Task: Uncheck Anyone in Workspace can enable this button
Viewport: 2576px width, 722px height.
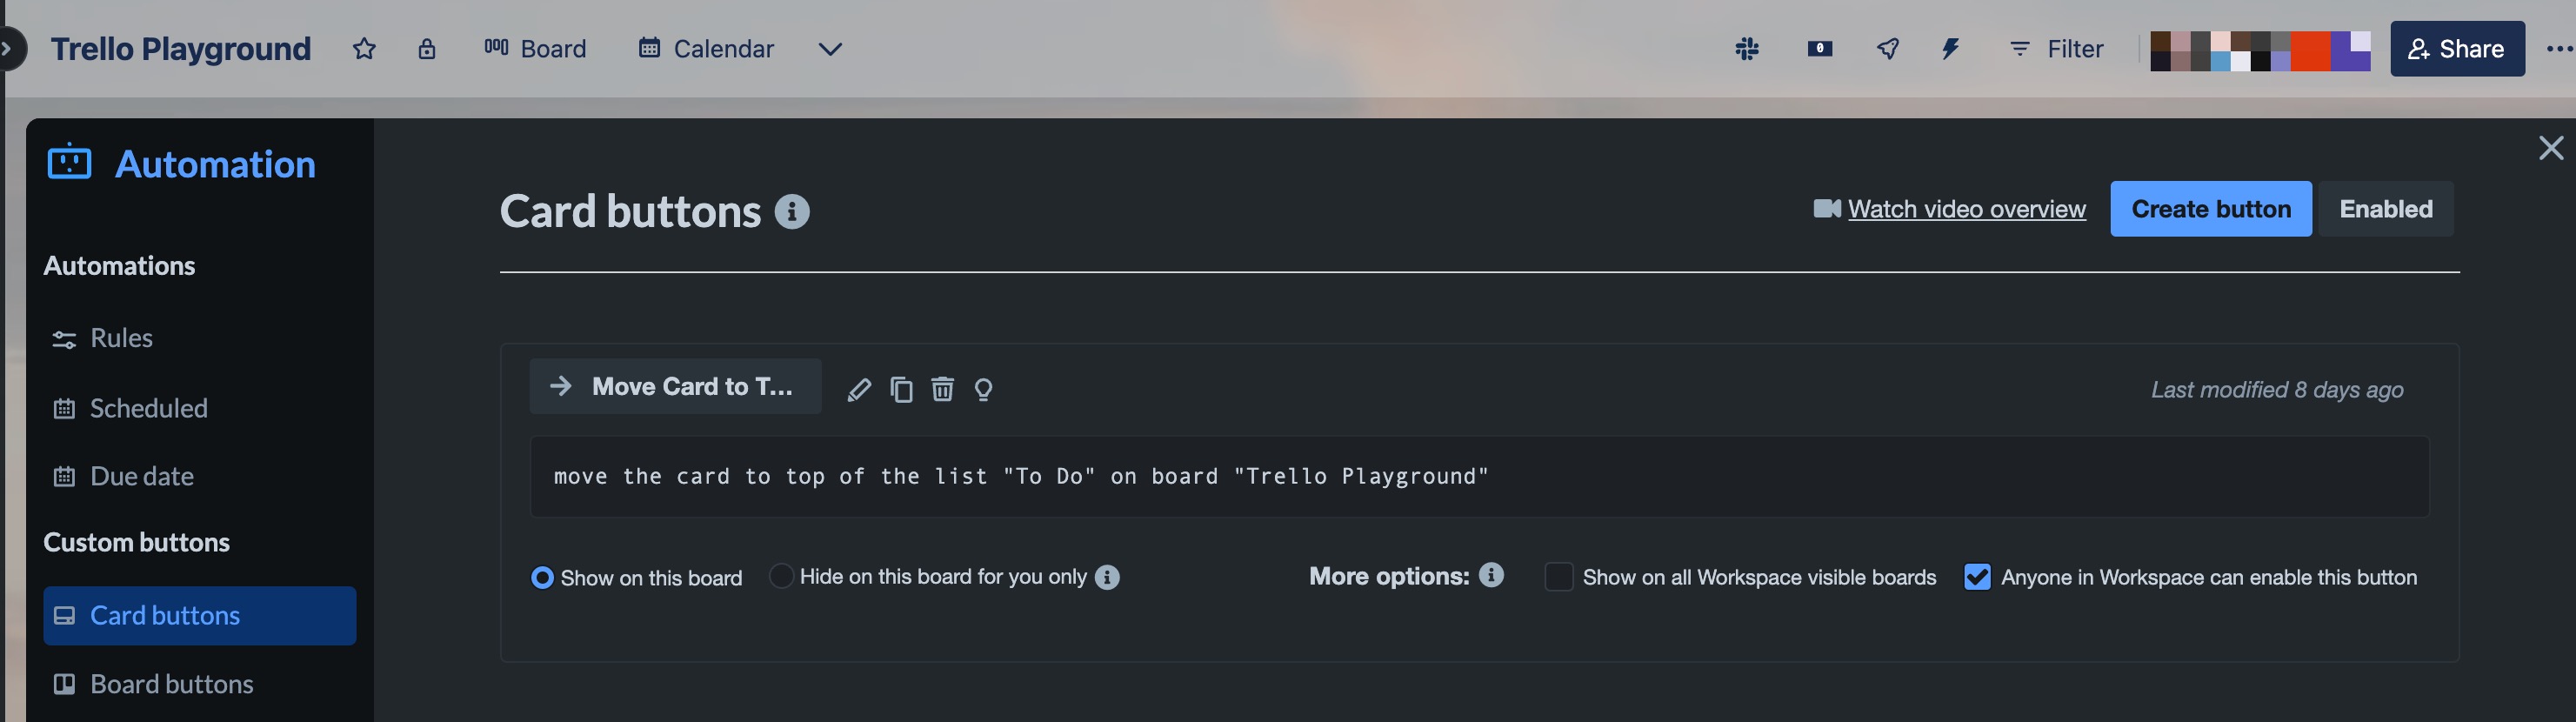Action: [1977, 577]
